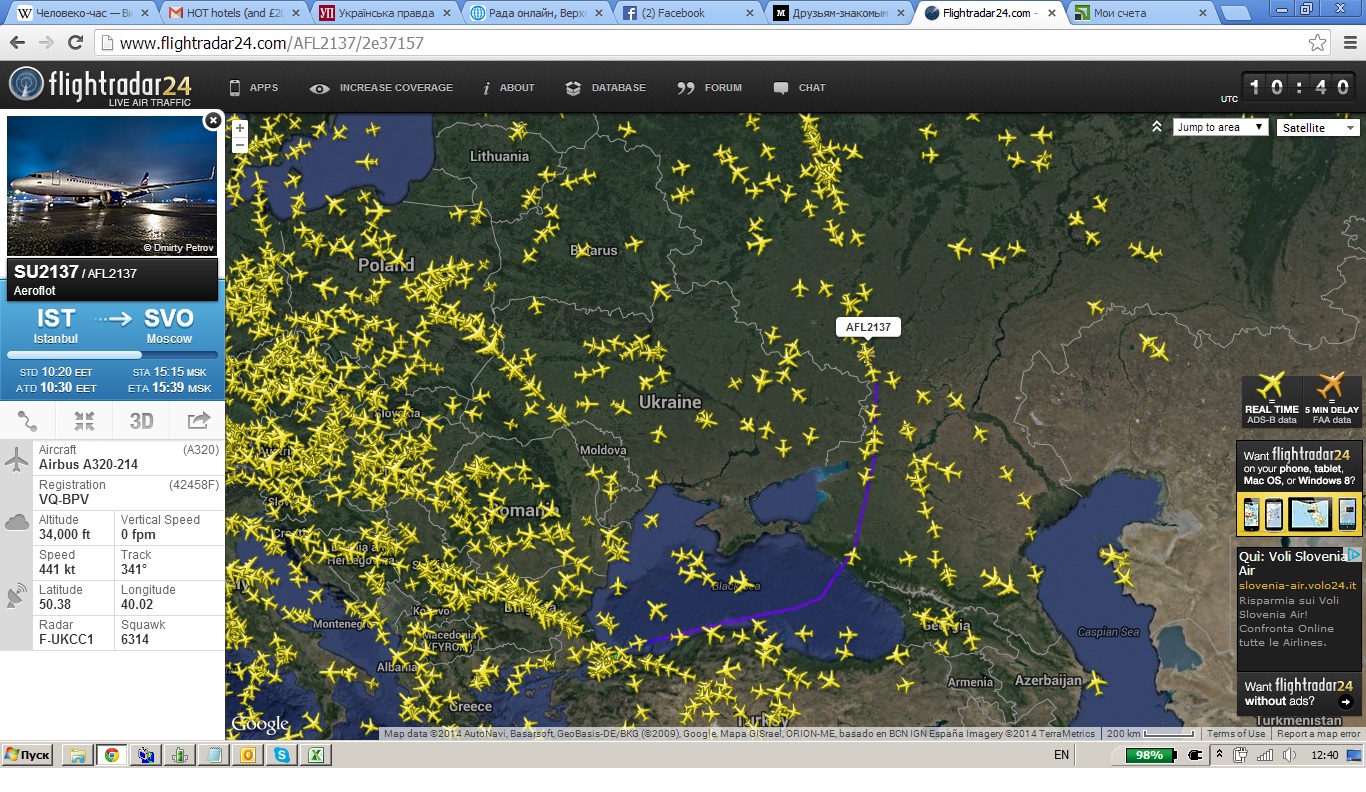Reload the Flightradar24 page
Image resolution: width=1366 pixels, height=792 pixels.
coord(75,43)
